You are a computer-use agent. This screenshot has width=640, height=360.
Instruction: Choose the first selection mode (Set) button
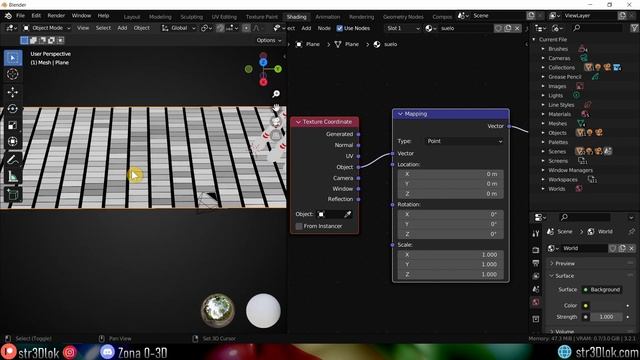tap(24, 40)
